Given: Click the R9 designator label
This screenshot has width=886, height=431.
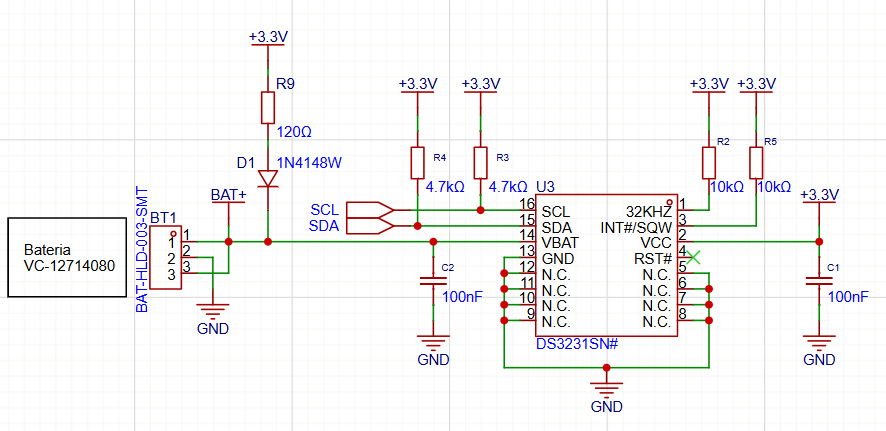Looking at the screenshot, I should coord(285,84).
